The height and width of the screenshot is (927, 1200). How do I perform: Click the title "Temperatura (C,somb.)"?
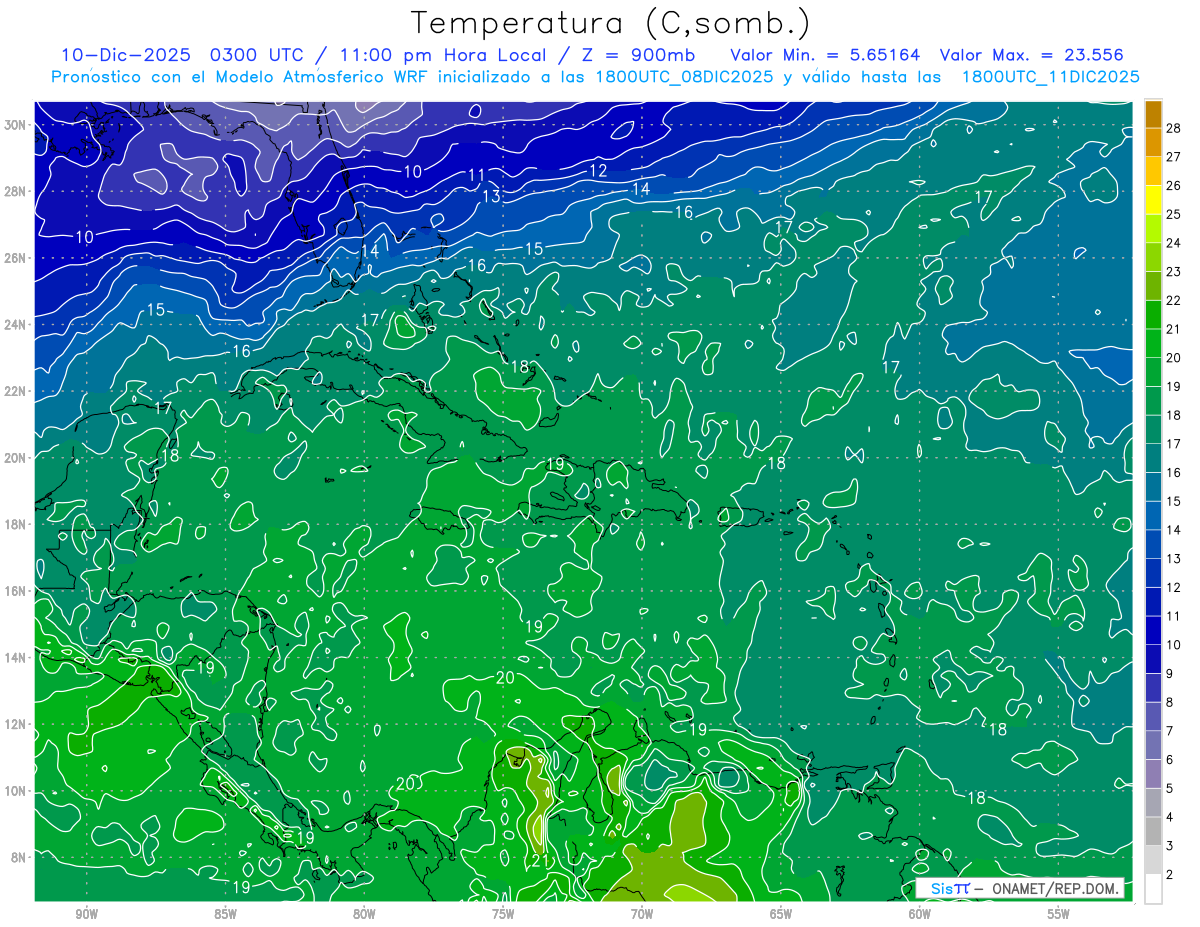tap(611, 23)
